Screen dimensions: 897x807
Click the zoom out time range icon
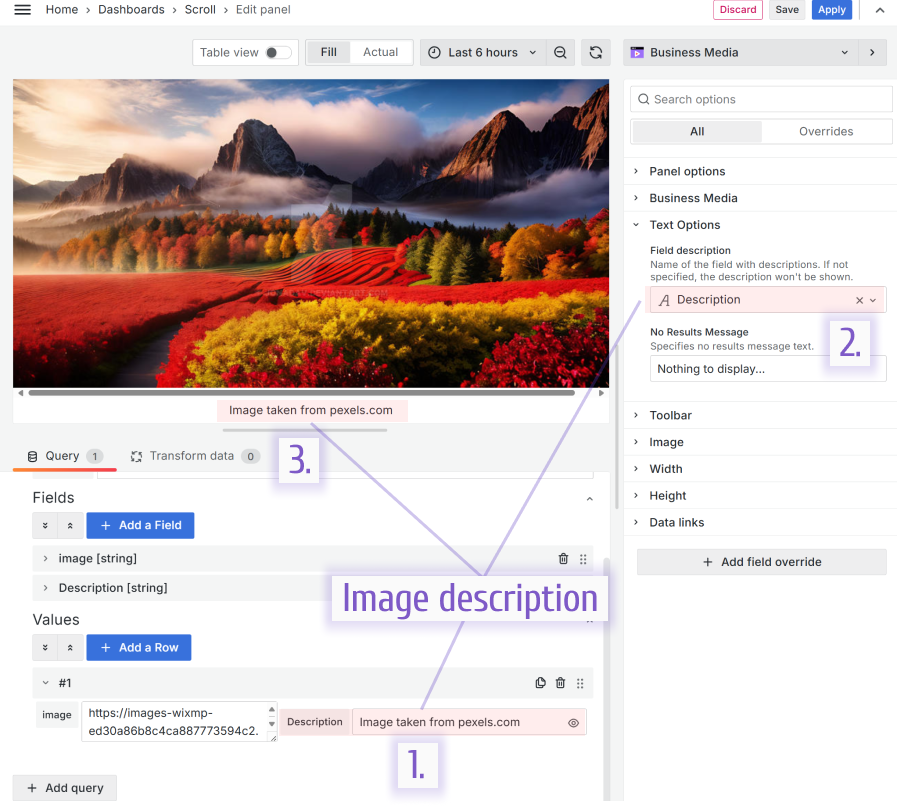click(x=560, y=53)
